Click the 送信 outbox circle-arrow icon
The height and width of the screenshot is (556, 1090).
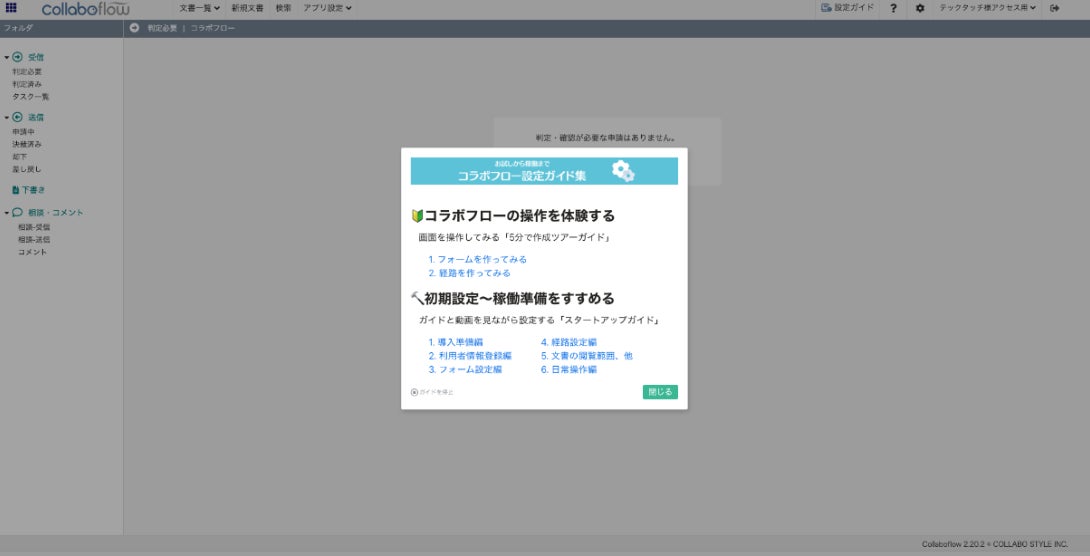click(x=17, y=117)
